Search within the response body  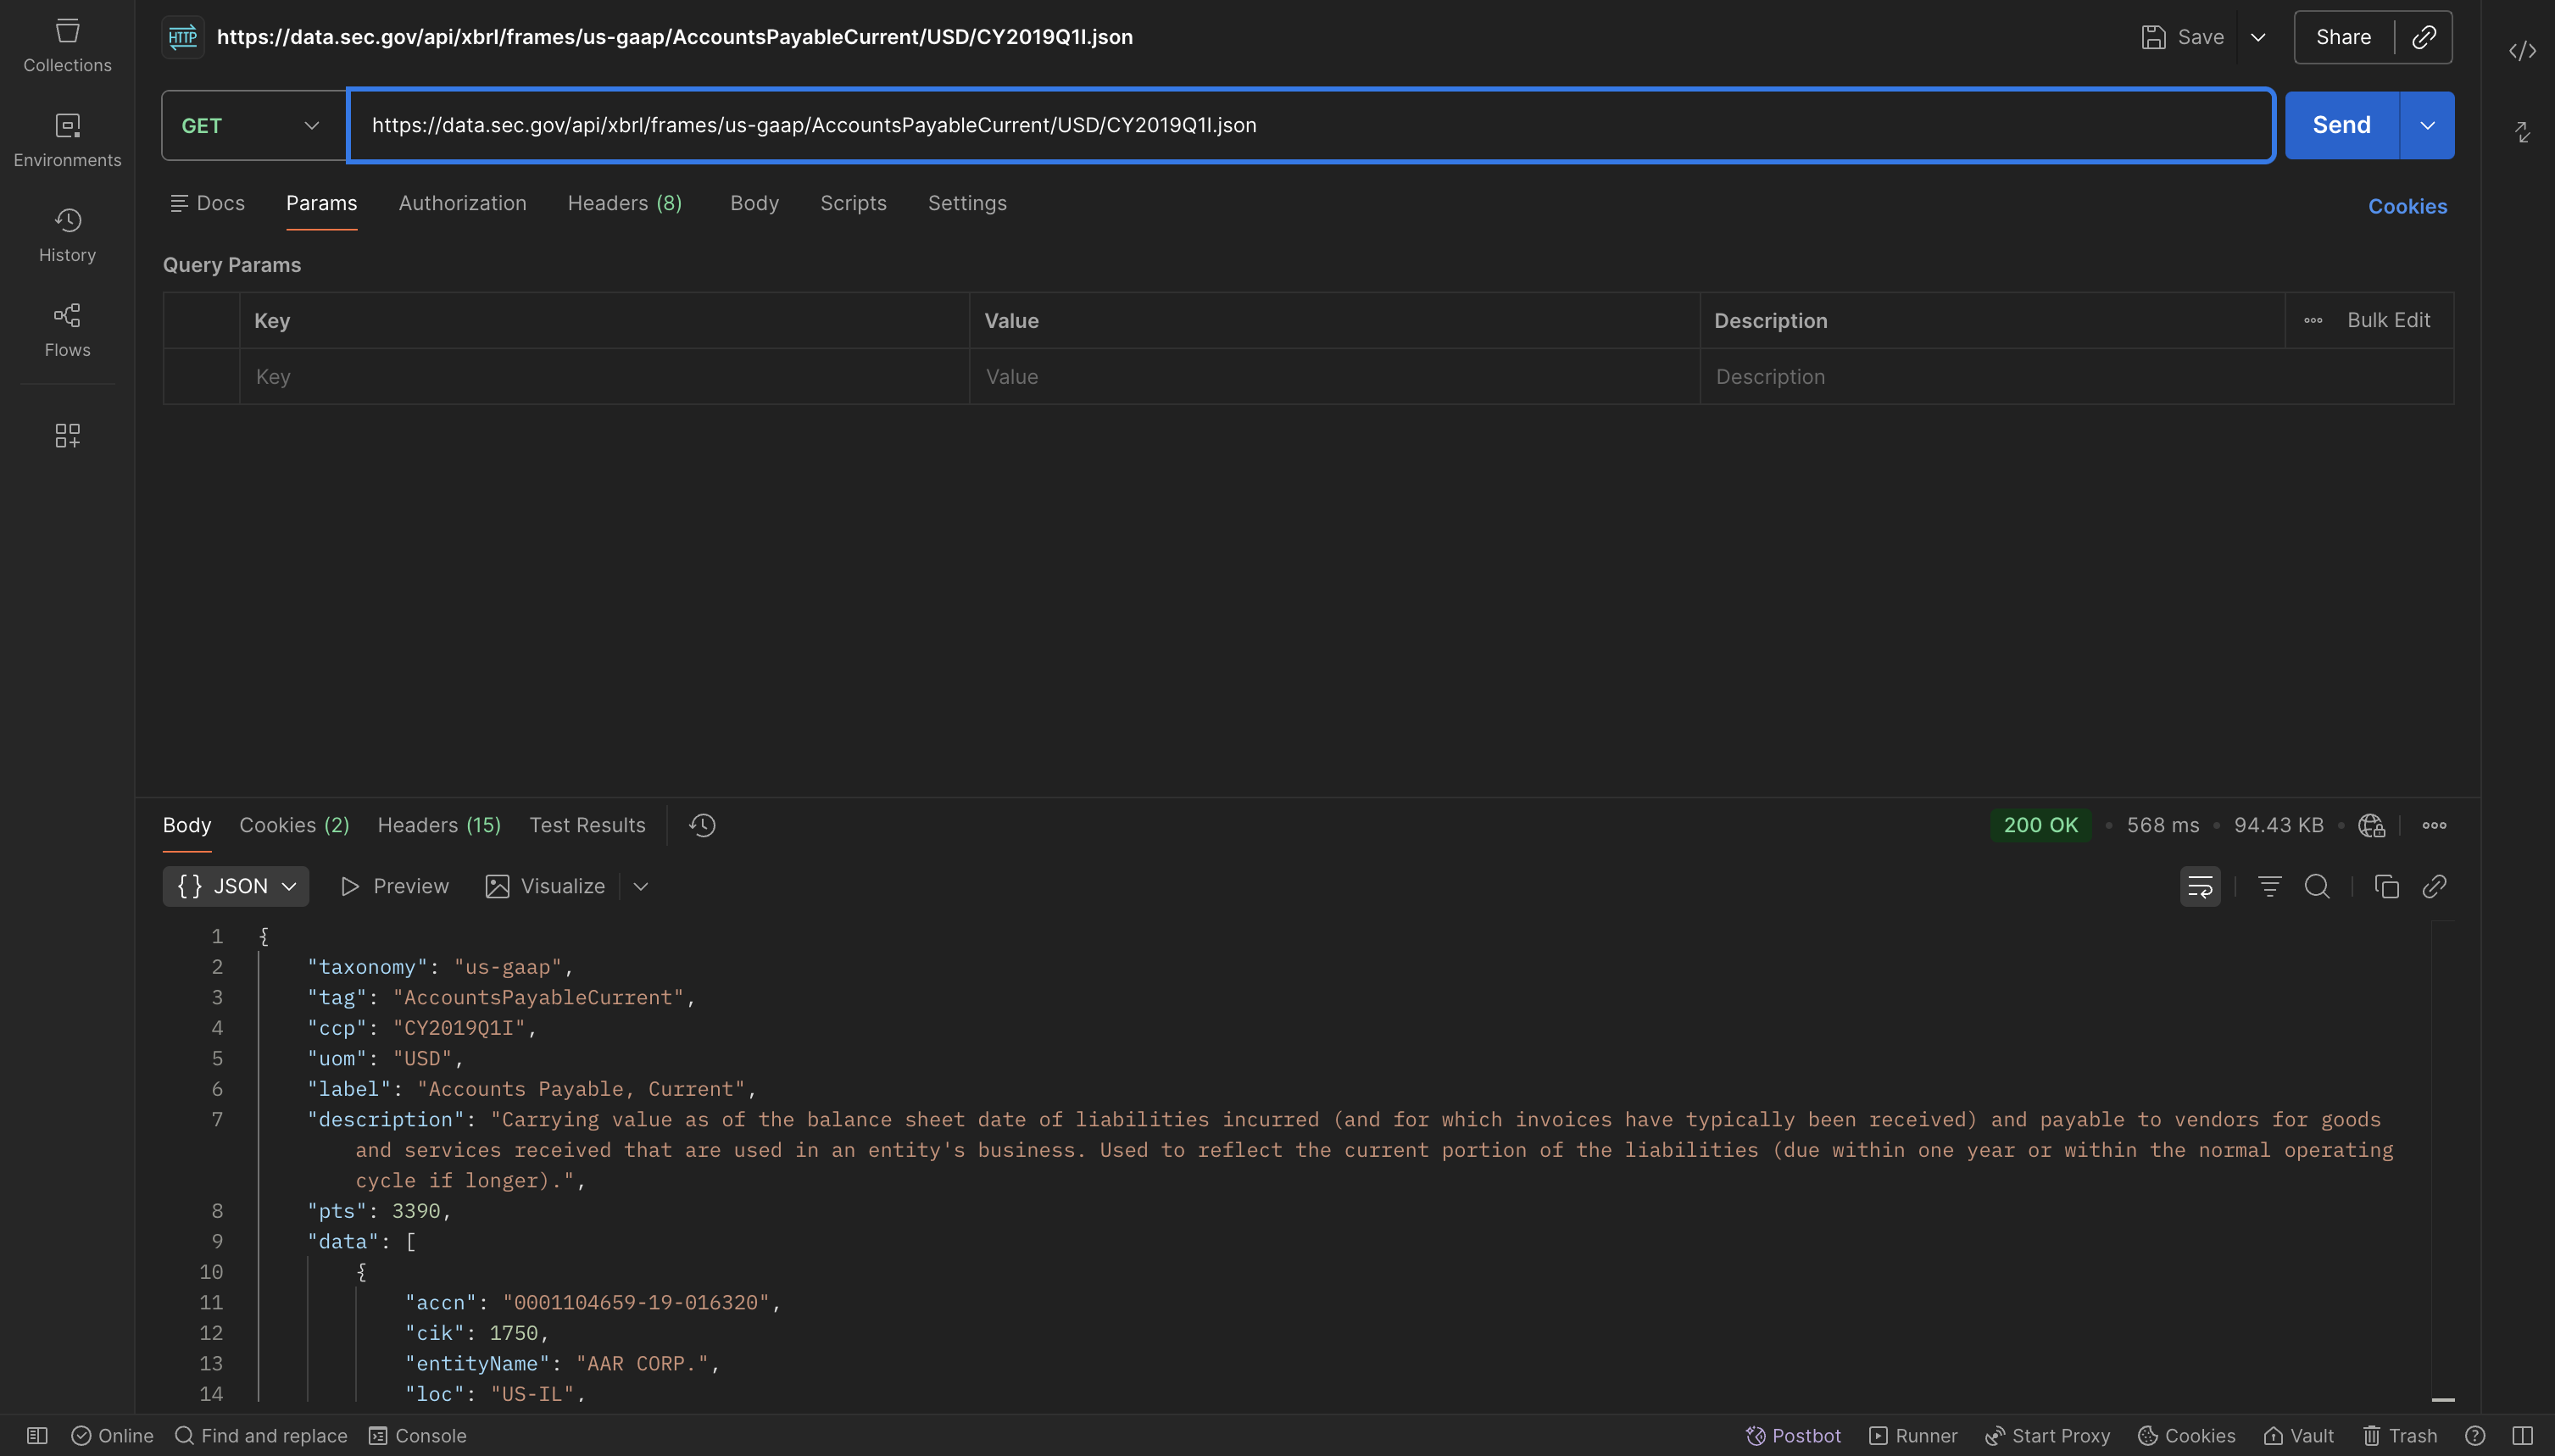coord(2317,886)
